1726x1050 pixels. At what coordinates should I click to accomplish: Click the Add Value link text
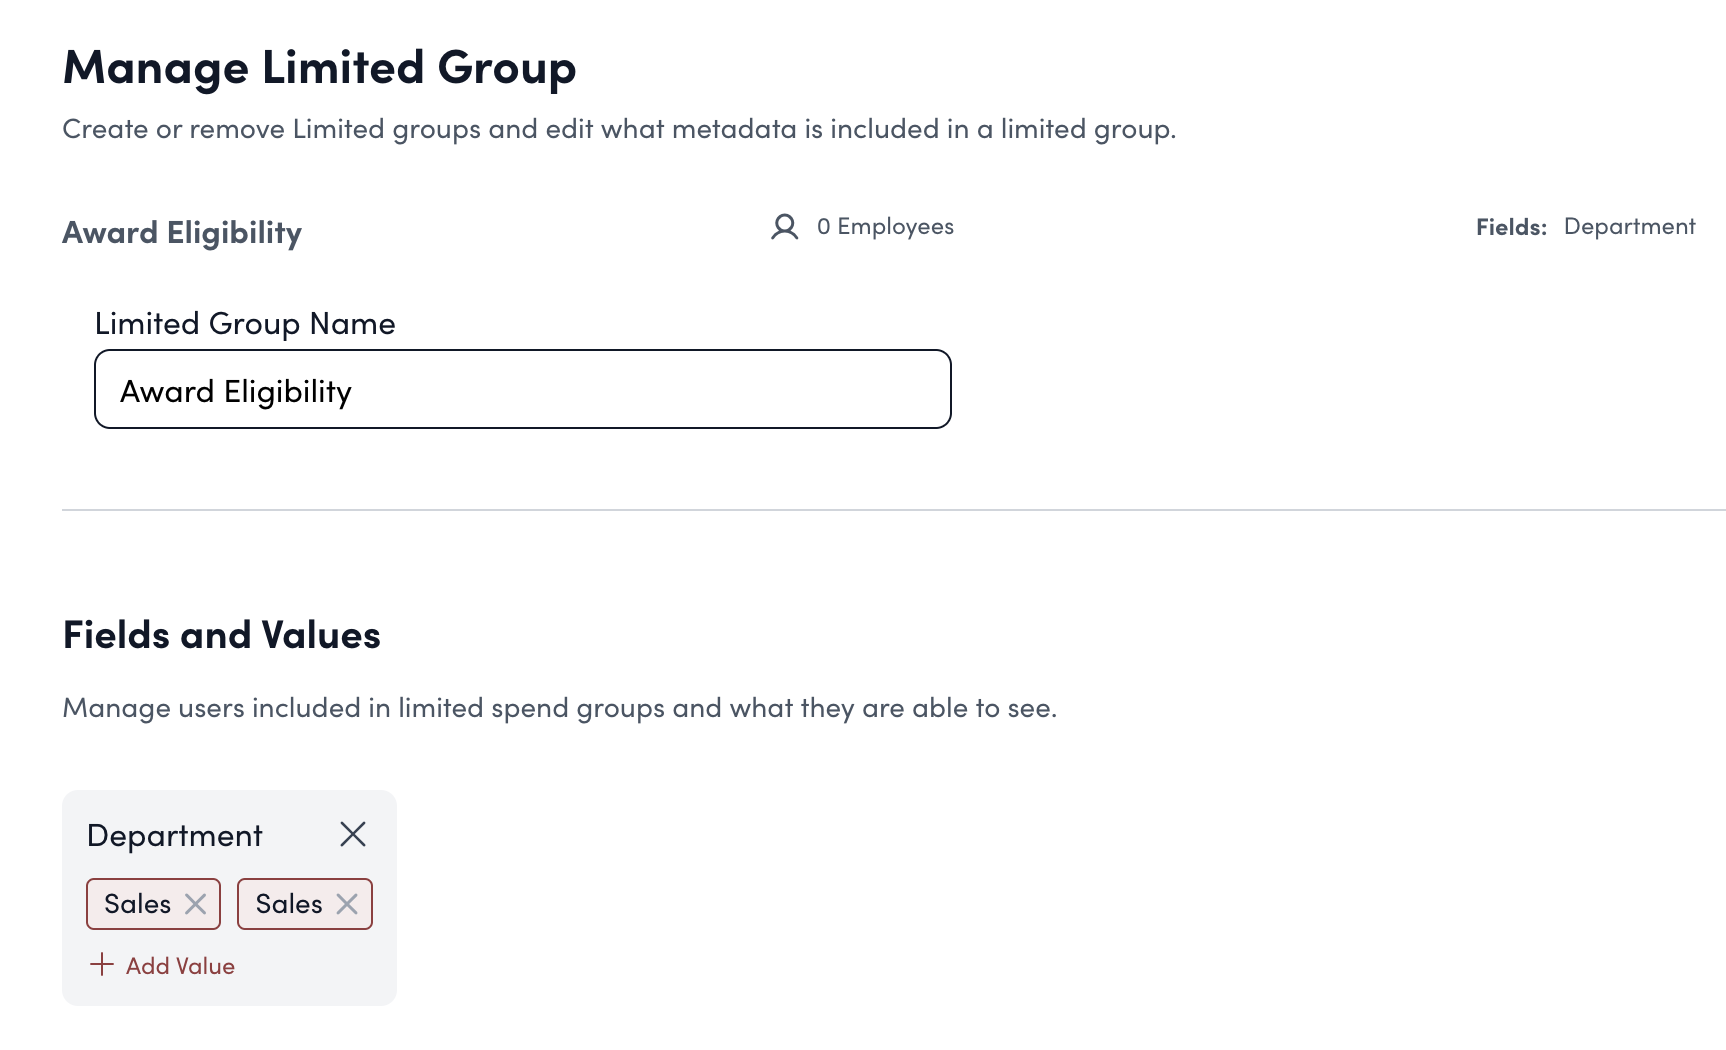point(180,966)
